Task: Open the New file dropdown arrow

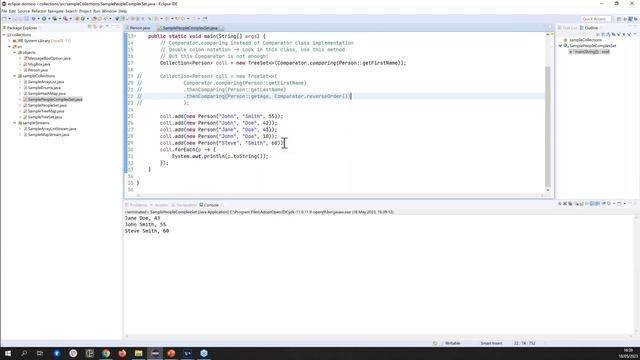Action: [x=9, y=19]
